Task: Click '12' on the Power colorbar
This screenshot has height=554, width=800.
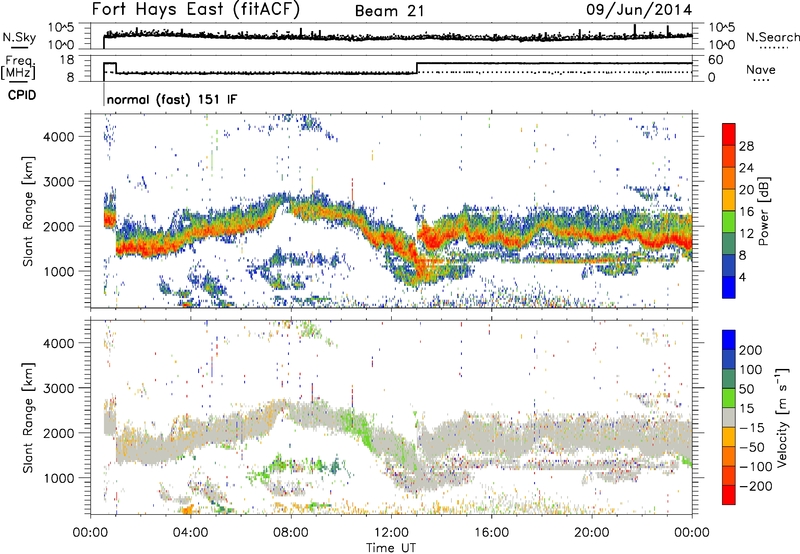Action: pyautogui.click(x=746, y=234)
